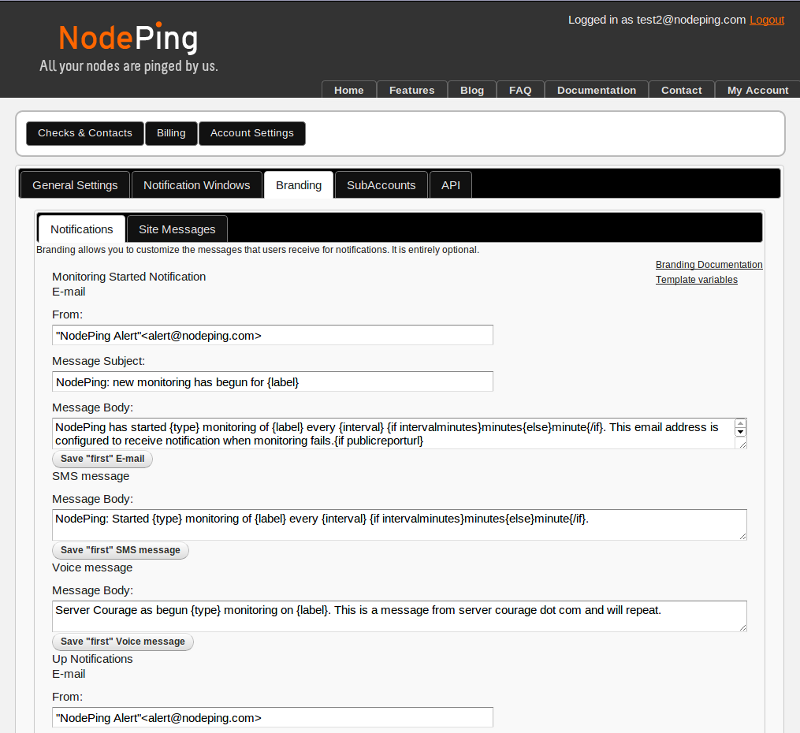The width and height of the screenshot is (800, 733).
Task: Click the Billing button
Action: (171, 133)
